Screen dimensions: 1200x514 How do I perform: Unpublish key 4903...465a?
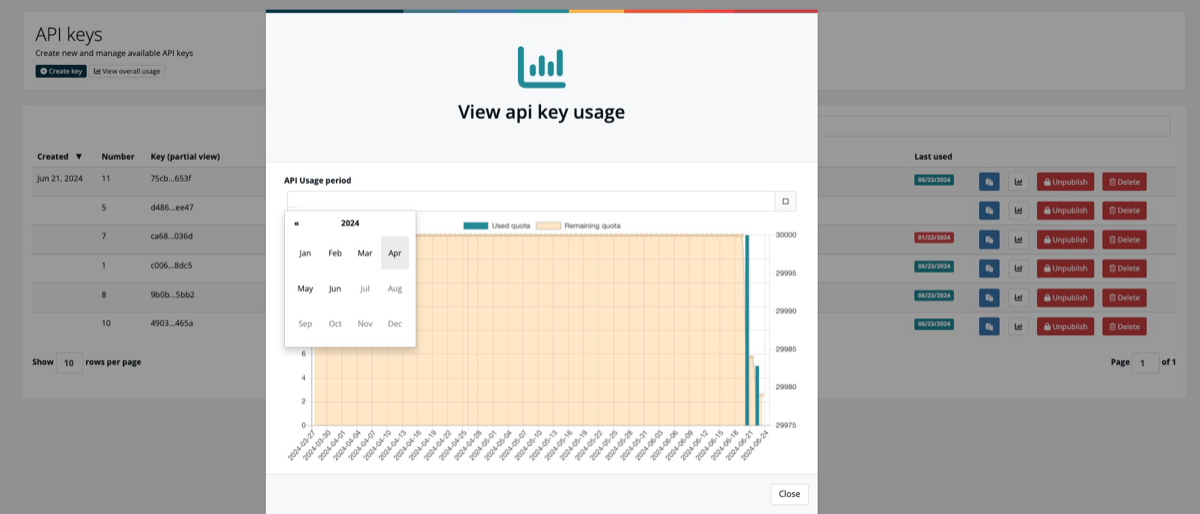1065,326
